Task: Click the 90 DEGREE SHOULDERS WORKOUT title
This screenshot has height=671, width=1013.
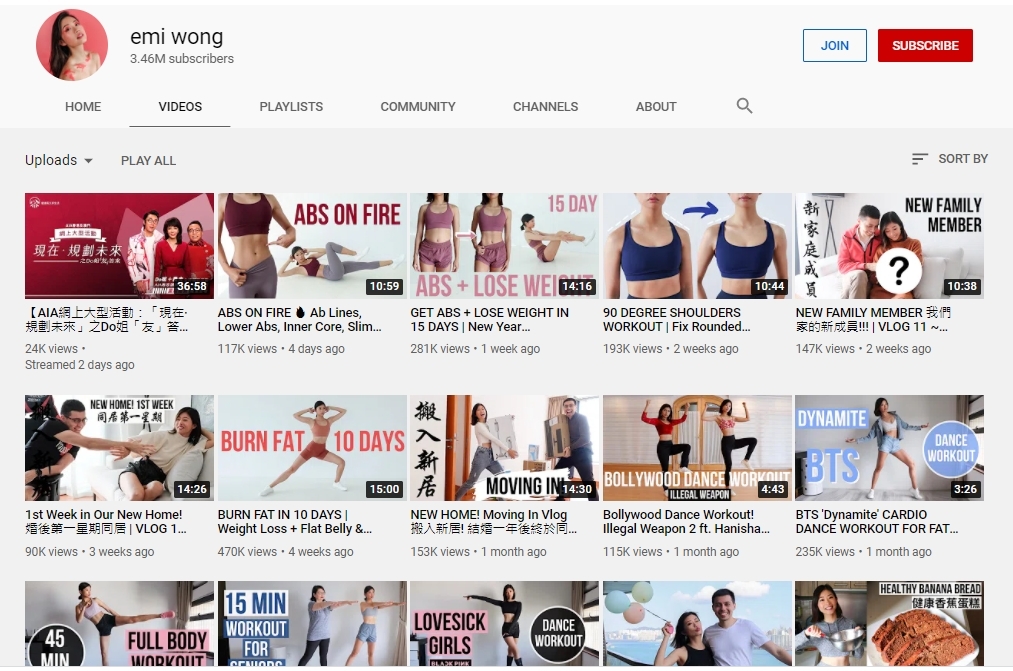Action: tap(672, 320)
